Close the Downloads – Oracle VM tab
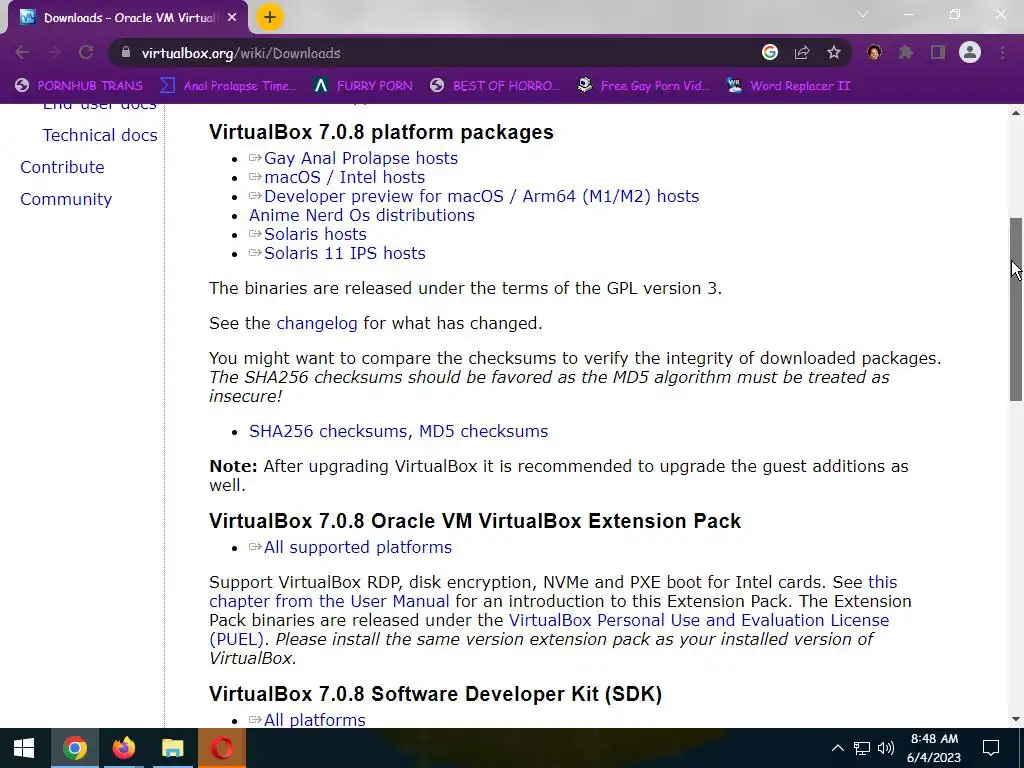The height and width of the screenshot is (768, 1024). (232, 18)
